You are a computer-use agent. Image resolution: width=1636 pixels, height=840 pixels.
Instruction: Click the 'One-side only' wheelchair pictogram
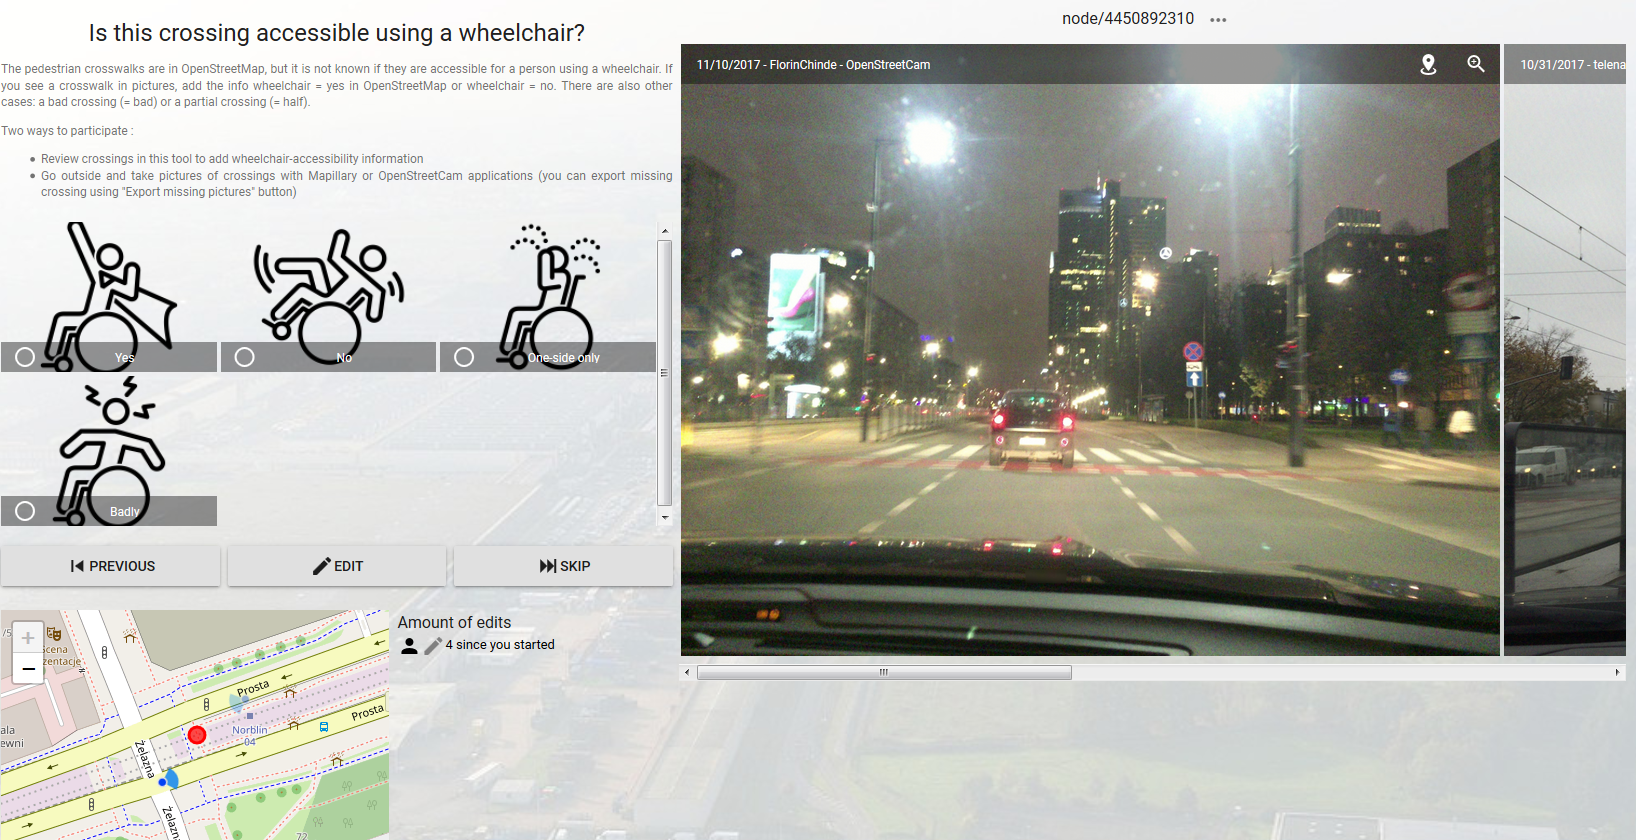tap(548, 285)
